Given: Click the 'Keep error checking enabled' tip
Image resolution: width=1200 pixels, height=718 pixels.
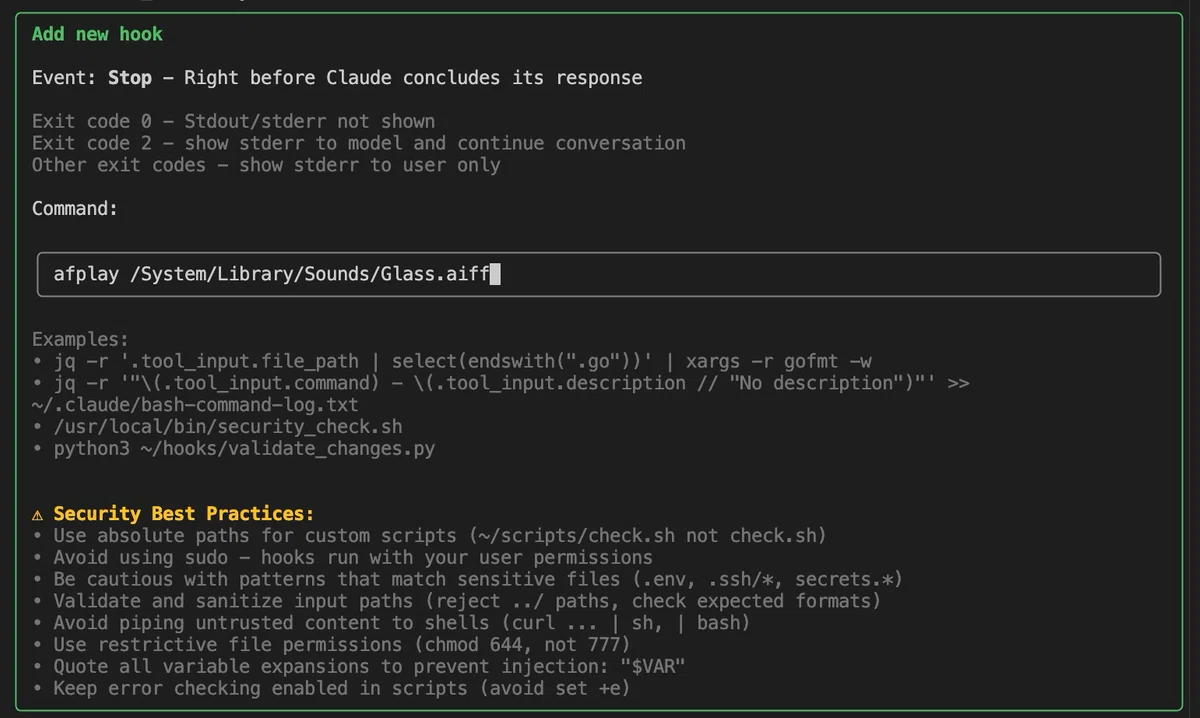Looking at the screenshot, I should pos(342,688).
